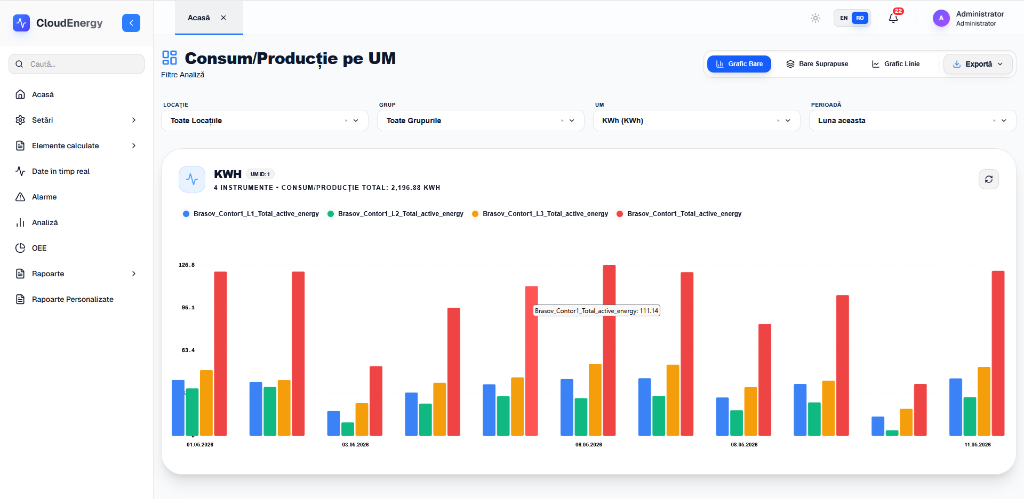
Task: Click the Administrator user name
Action: coord(980,14)
